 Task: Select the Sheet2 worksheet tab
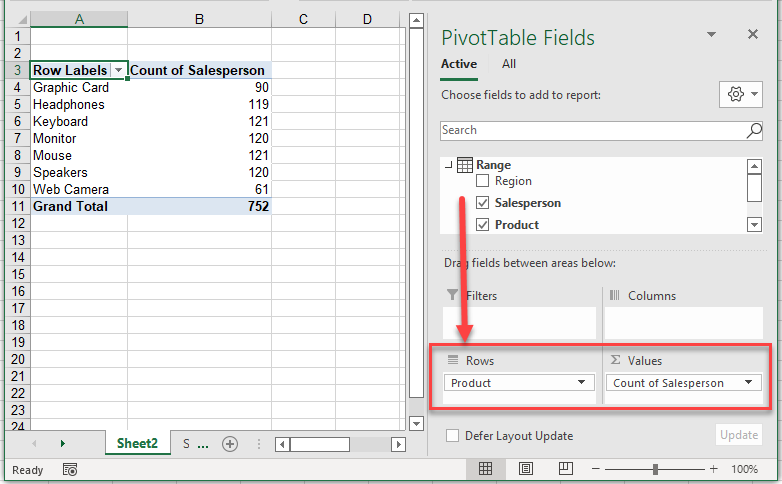click(137, 444)
